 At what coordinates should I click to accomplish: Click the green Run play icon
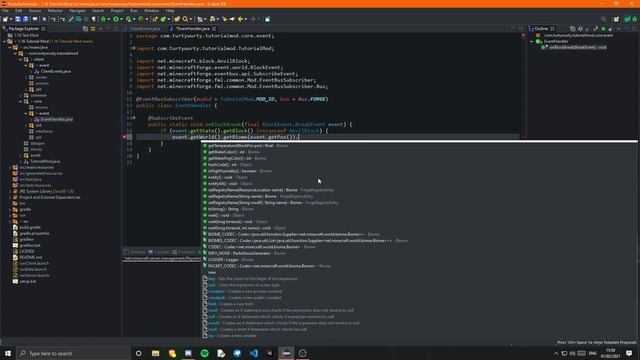116,19
